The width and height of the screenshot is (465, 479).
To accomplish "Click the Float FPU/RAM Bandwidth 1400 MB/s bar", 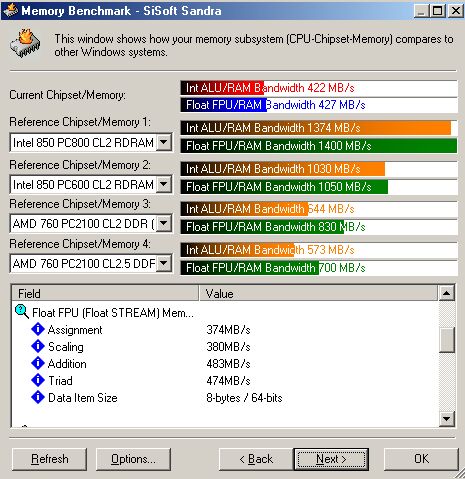I will [x=319, y=146].
